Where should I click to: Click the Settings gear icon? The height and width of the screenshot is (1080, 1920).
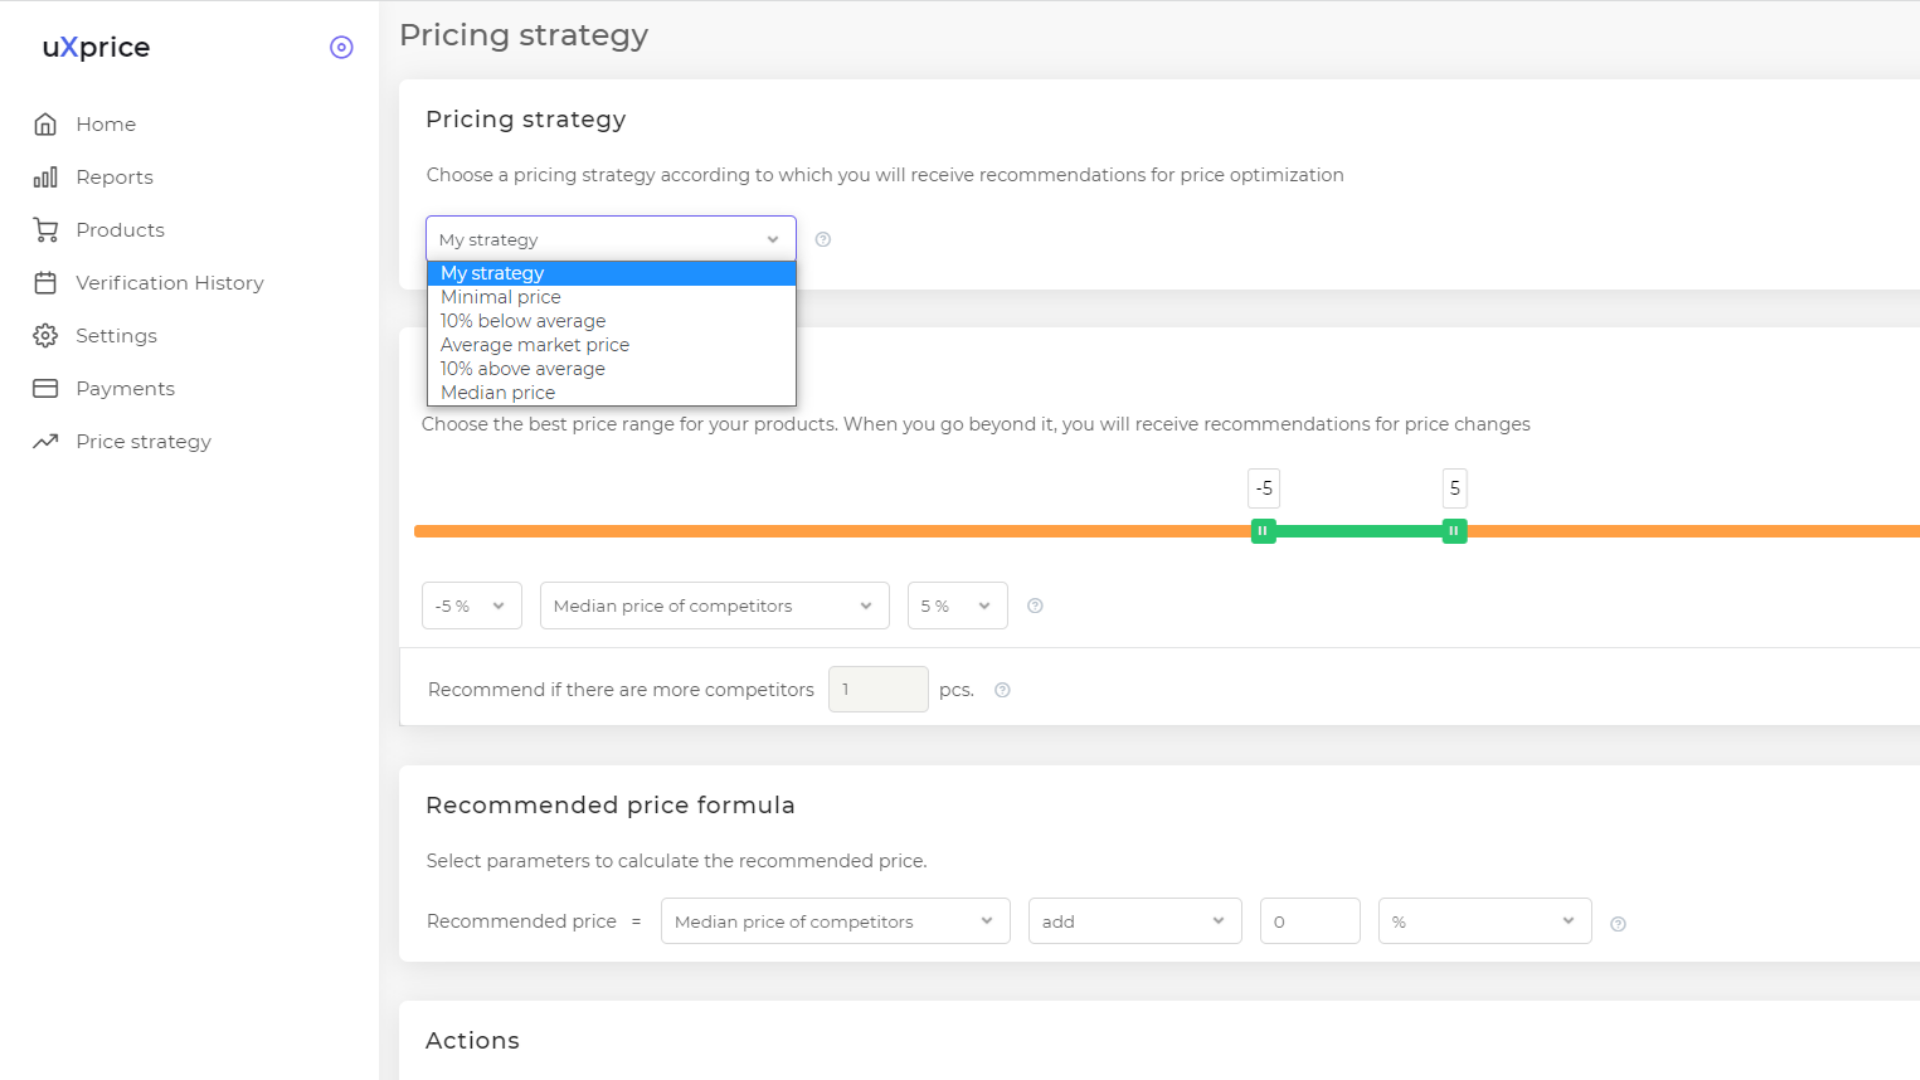pos(45,336)
